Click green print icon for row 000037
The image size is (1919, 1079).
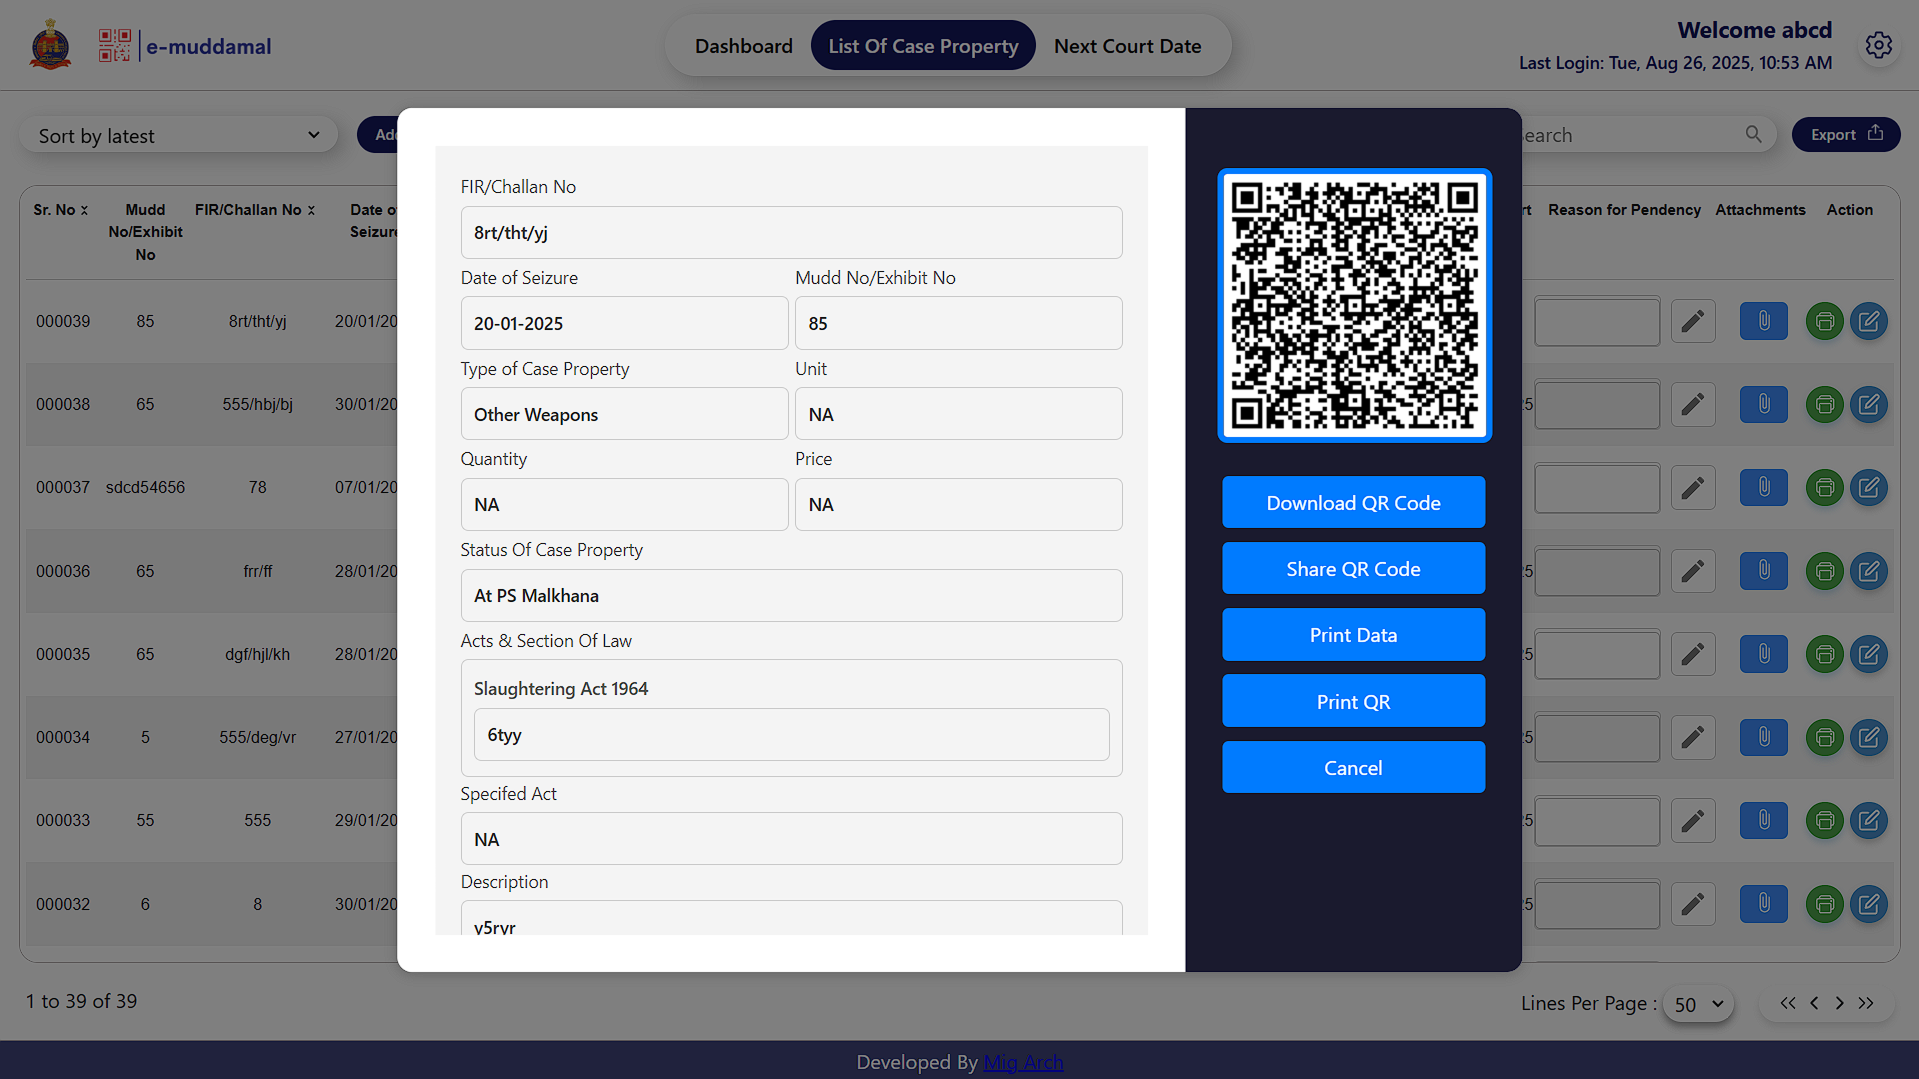pos(1824,487)
